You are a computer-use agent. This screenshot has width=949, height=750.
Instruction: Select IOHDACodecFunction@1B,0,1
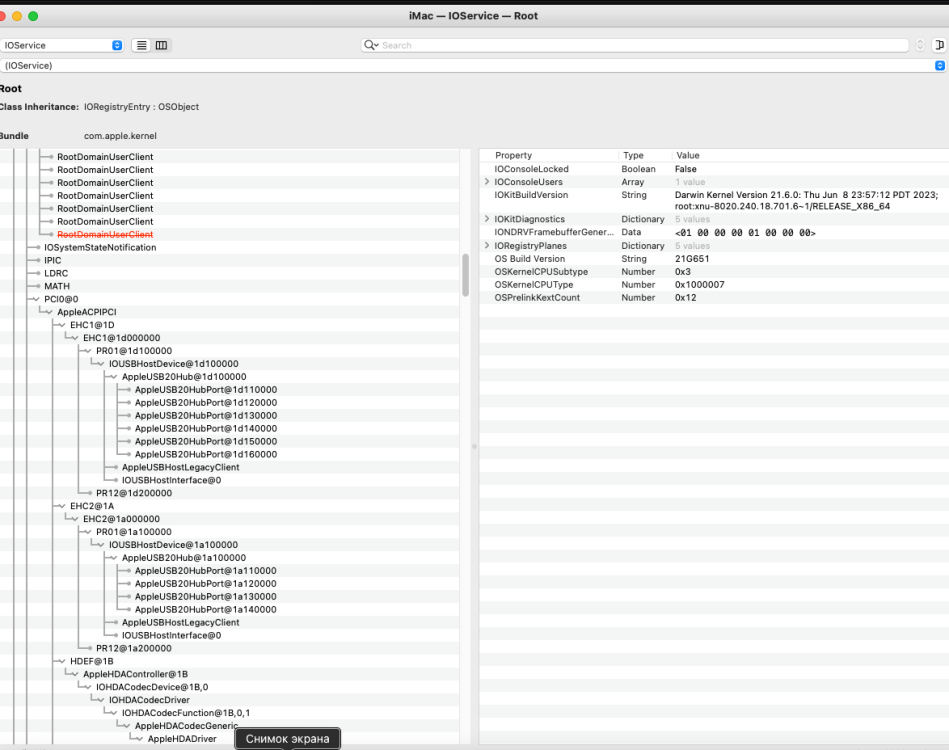point(186,713)
